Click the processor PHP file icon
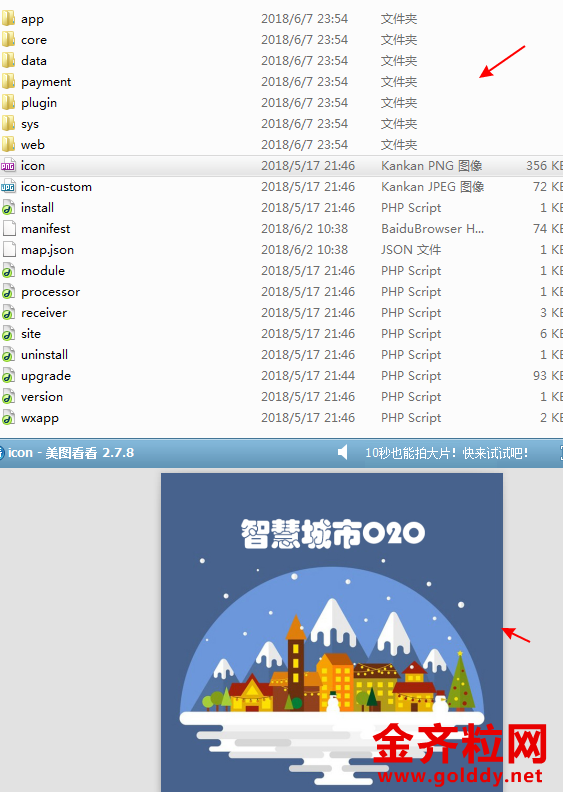 [8, 292]
